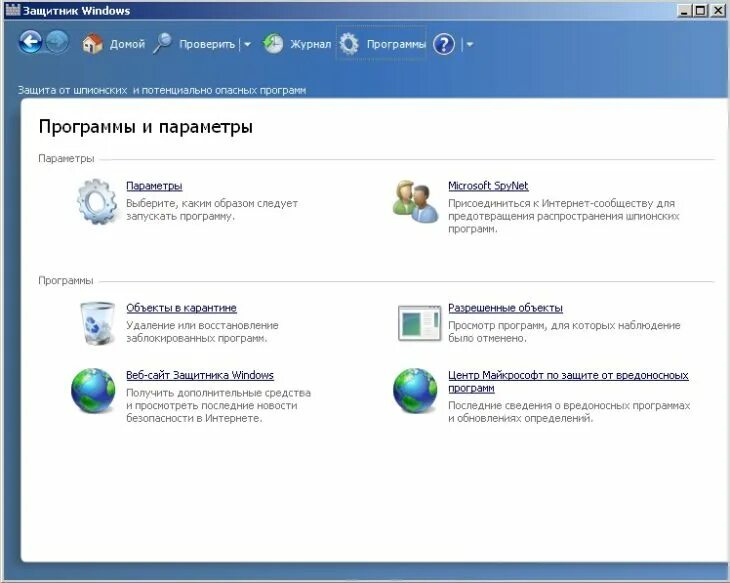Screen dimensions: 730x583
Task: Click text 'Получить дополнительные средства'
Action: click(x=218, y=393)
